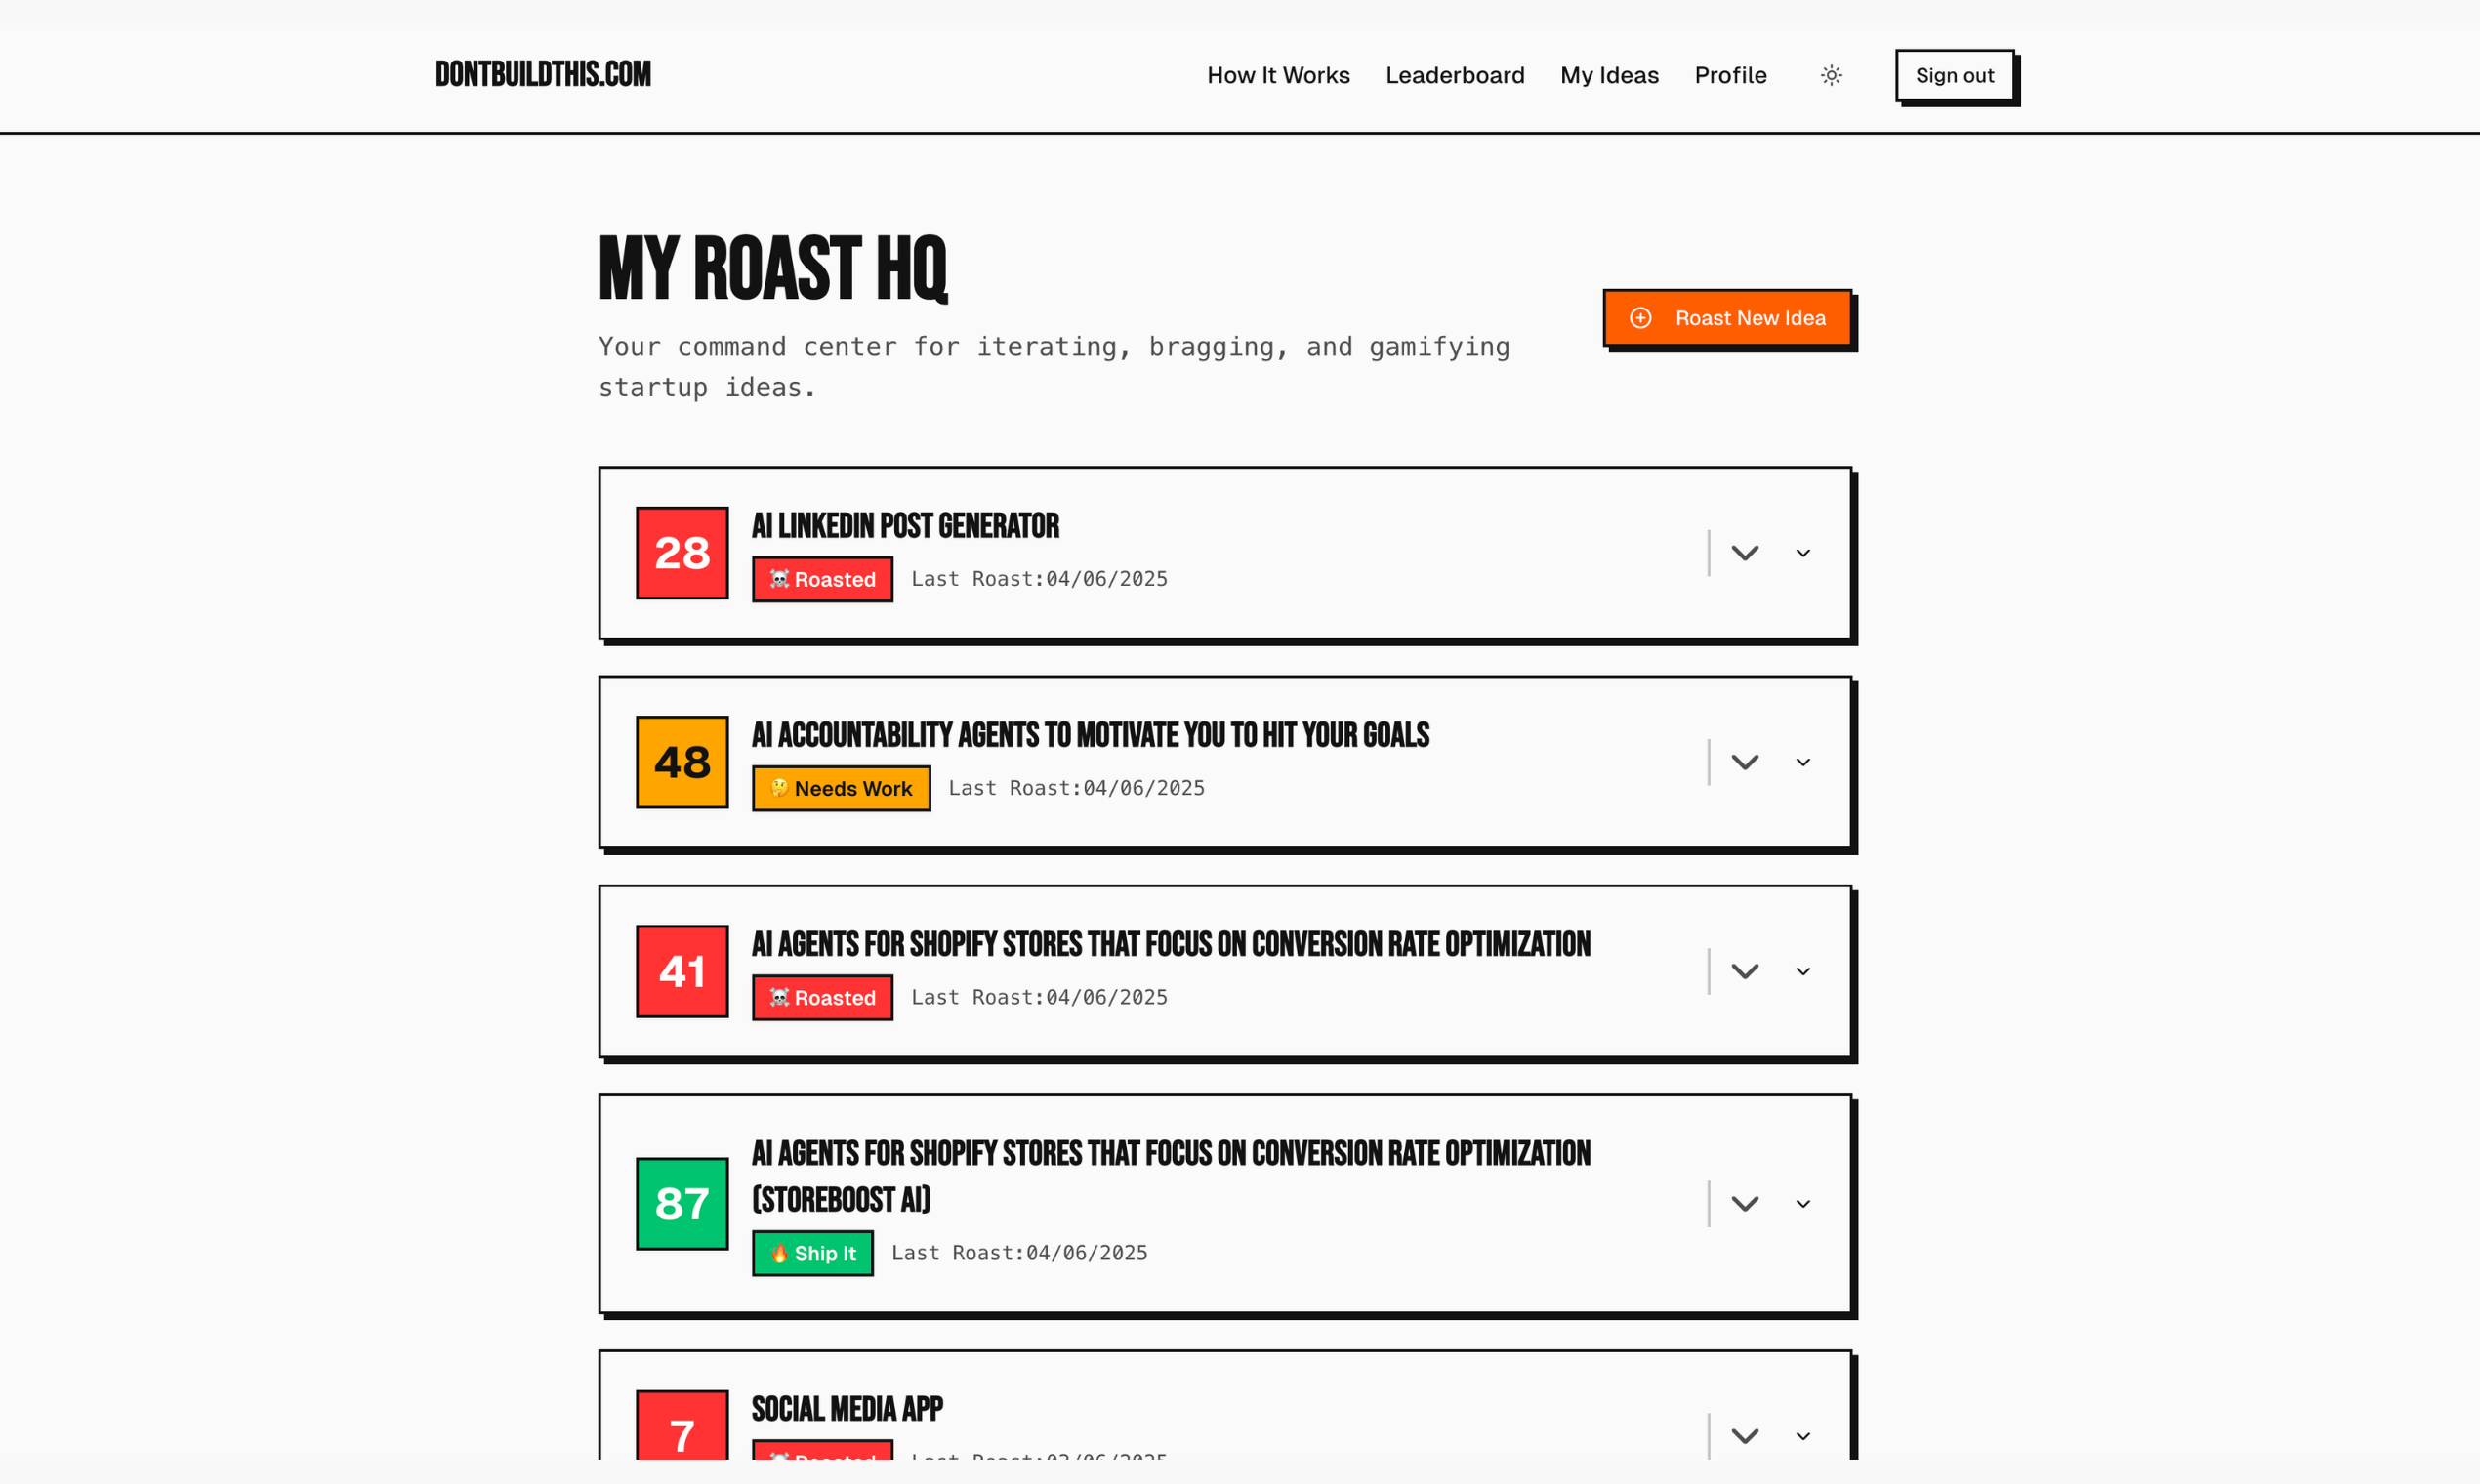Image resolution: width=2480 pixels, height=1484 pixels.
Task: Expand large chevron on Social Media App row
Action: pyautogui.click(x=1745, y=1436)
